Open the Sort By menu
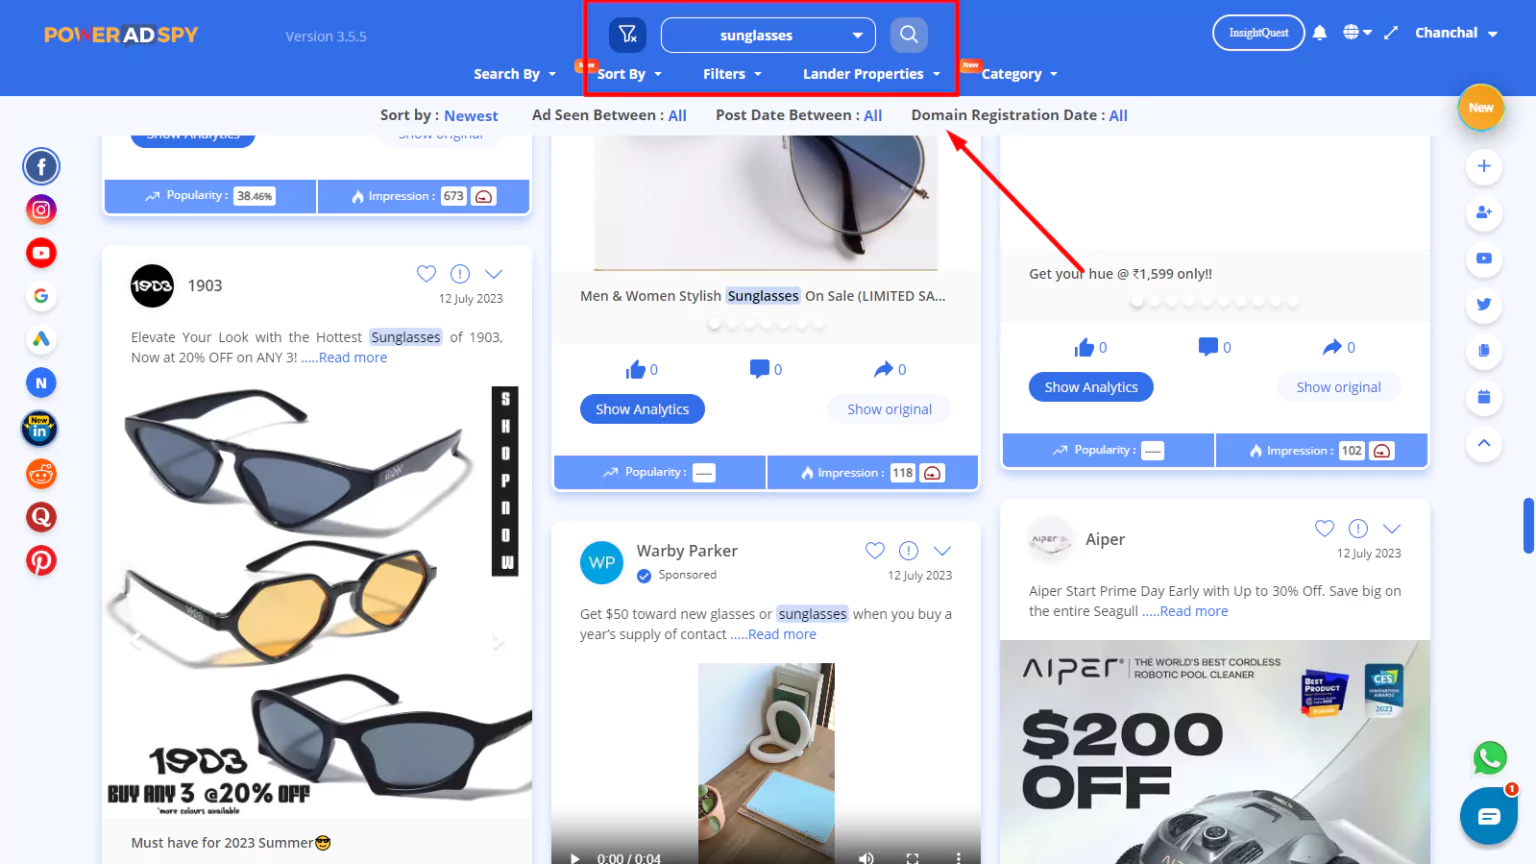The image size is (1536, 864). (629, 74)
